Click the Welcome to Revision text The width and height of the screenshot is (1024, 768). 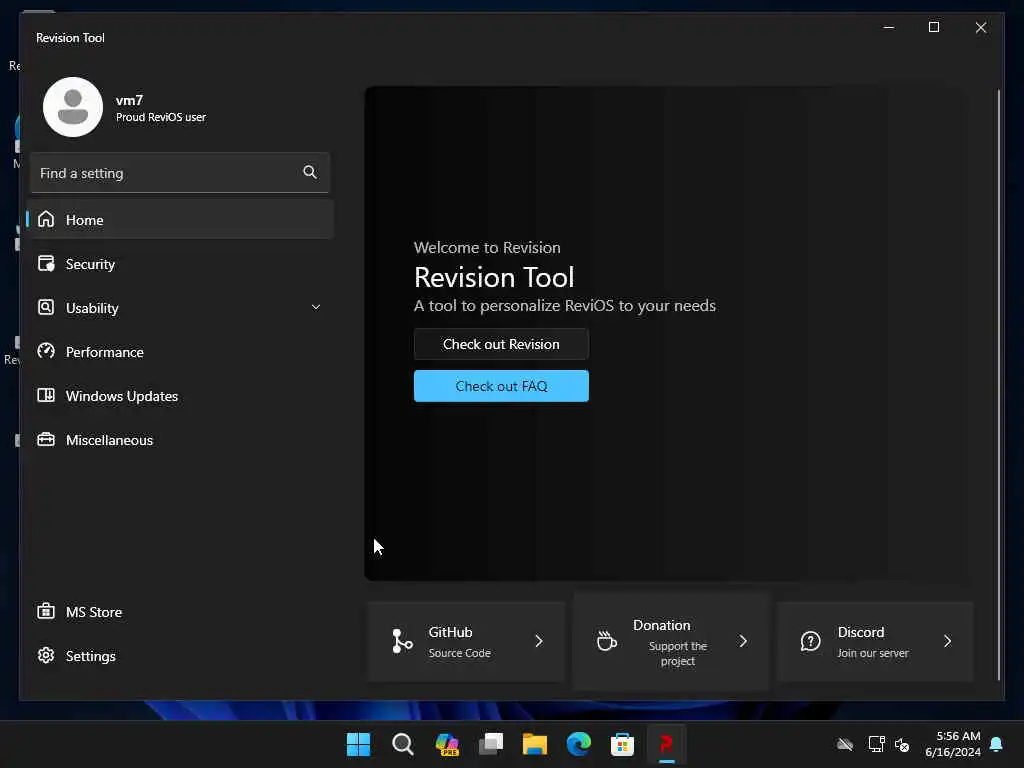tap(487, 248)
